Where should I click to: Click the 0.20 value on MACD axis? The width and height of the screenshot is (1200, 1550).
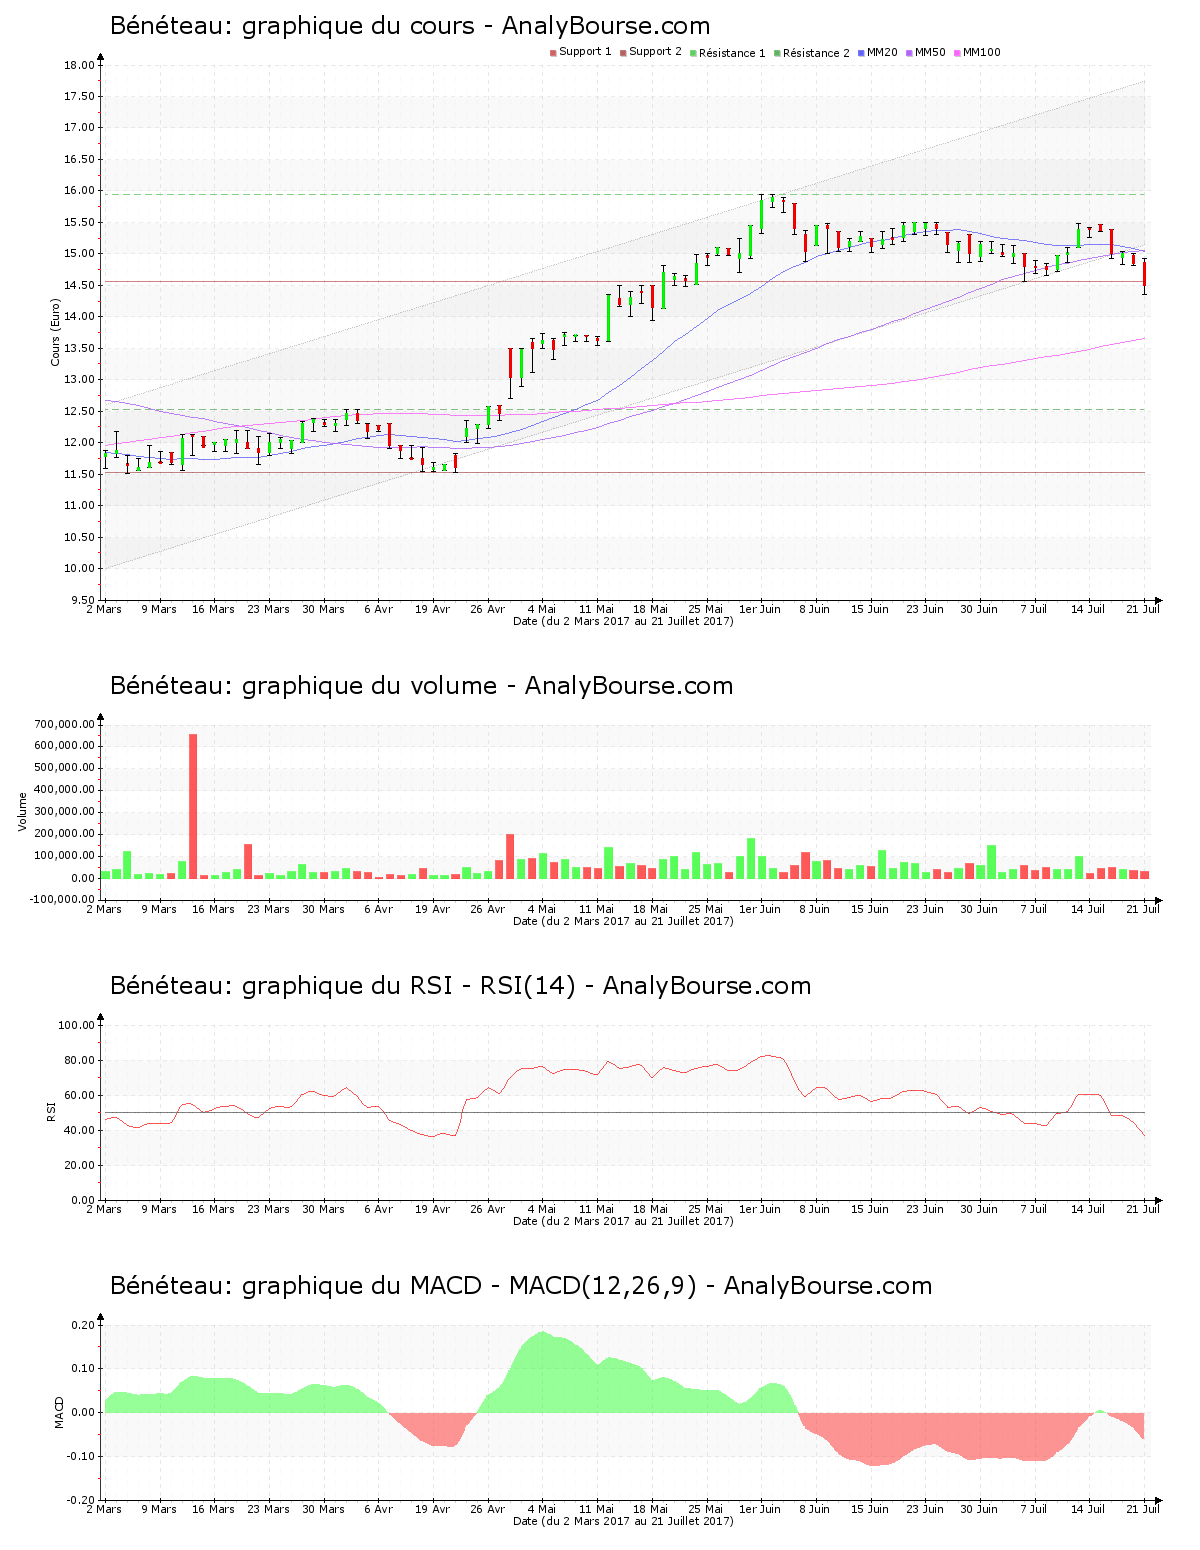83,1325
